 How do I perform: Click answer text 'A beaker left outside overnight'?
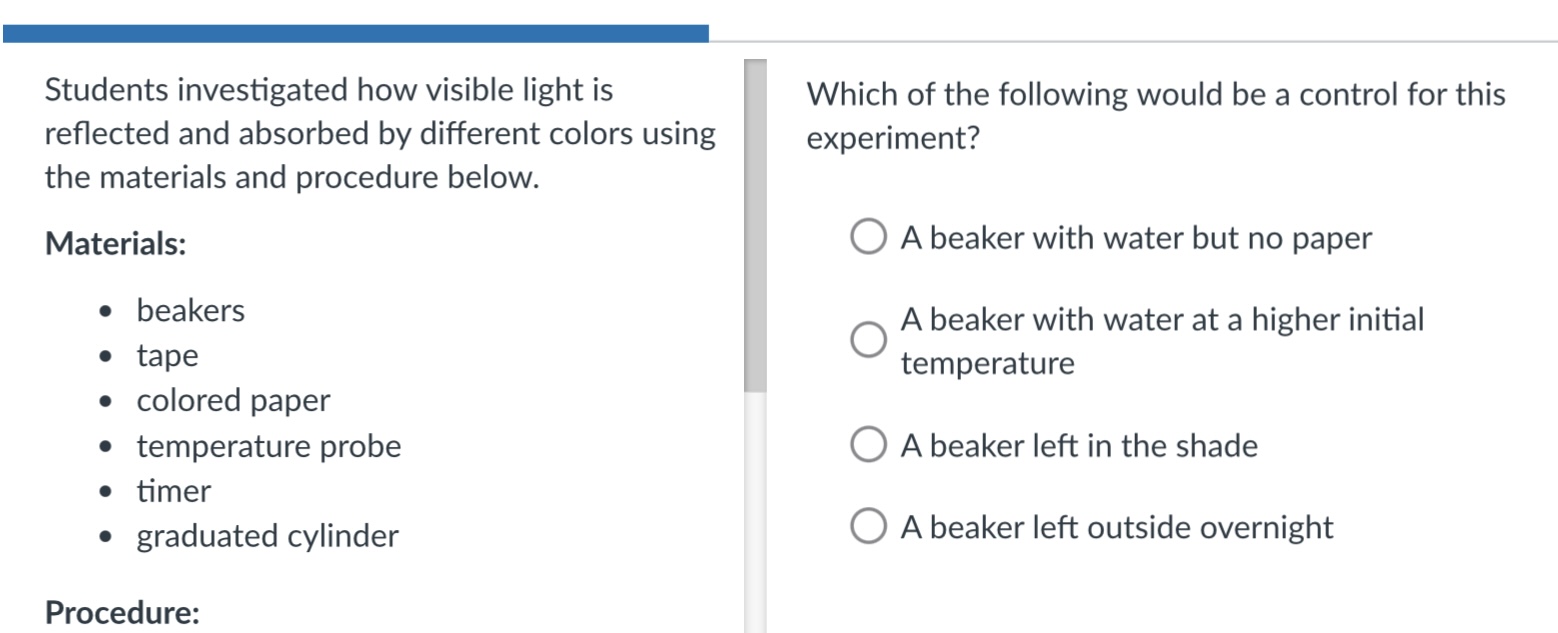[x=1117, y=527]
